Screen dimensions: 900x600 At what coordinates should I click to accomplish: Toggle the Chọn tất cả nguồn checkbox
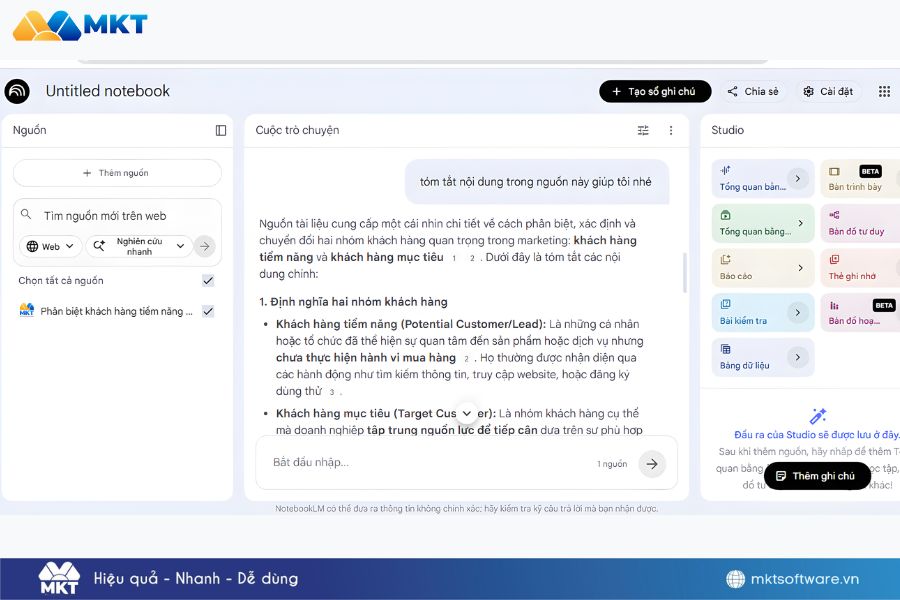coord(208,281)
